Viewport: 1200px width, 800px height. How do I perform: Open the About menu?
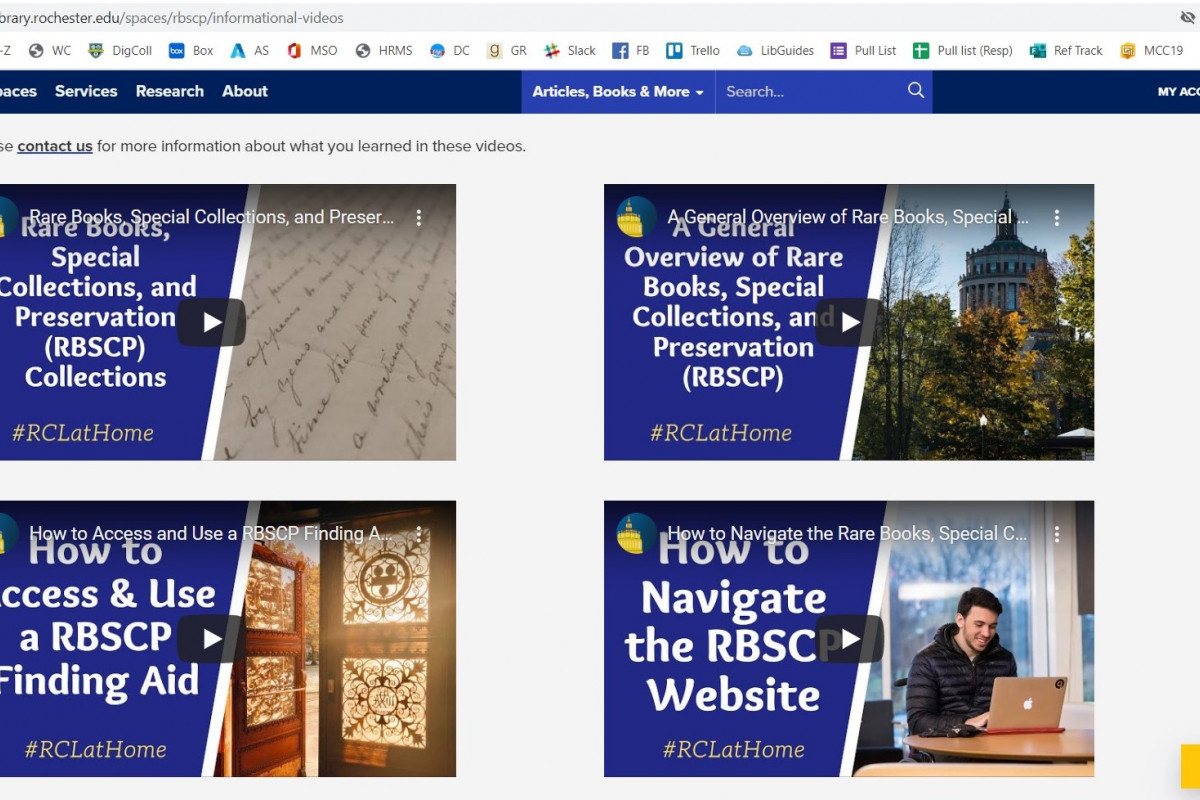pyautogui.click(x=245, y=91)
